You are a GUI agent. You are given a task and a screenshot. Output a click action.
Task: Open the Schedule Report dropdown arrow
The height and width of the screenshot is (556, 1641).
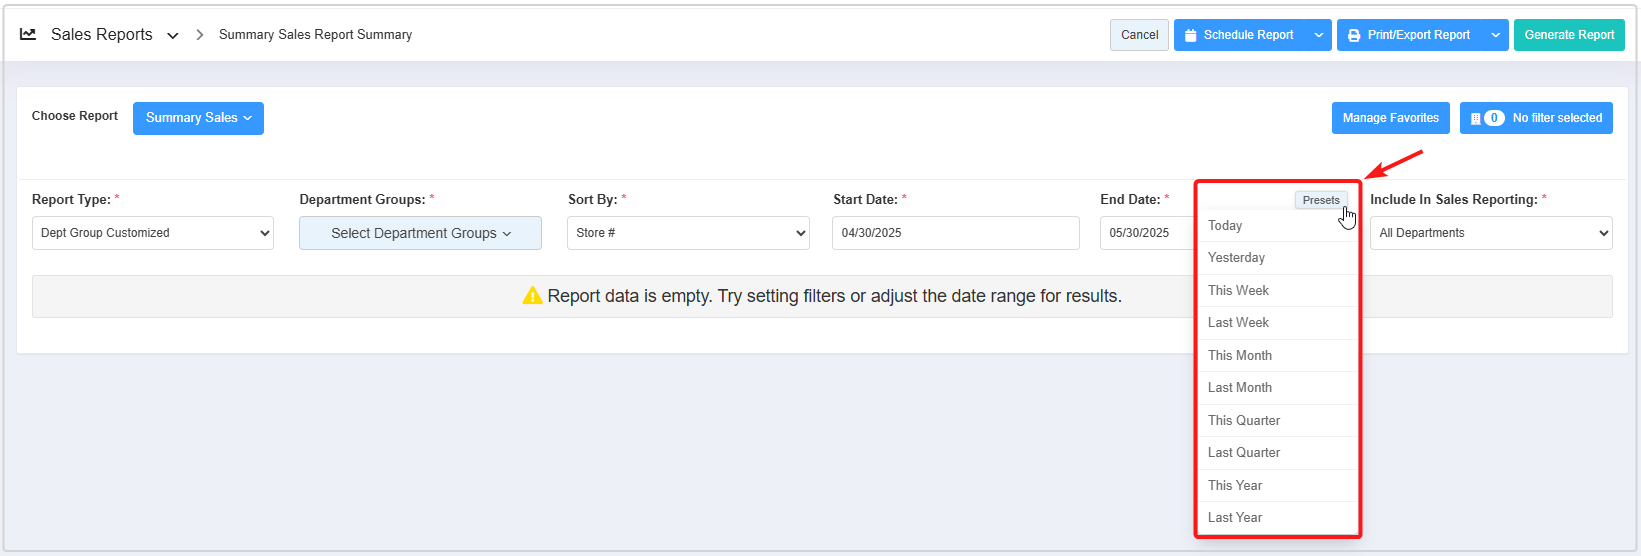(x=1319, y=35)
